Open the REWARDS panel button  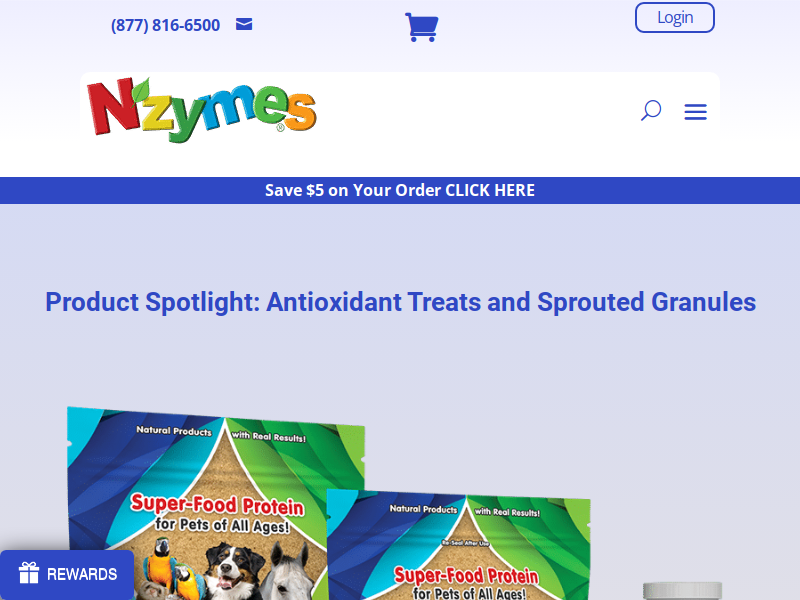[67, 574]
